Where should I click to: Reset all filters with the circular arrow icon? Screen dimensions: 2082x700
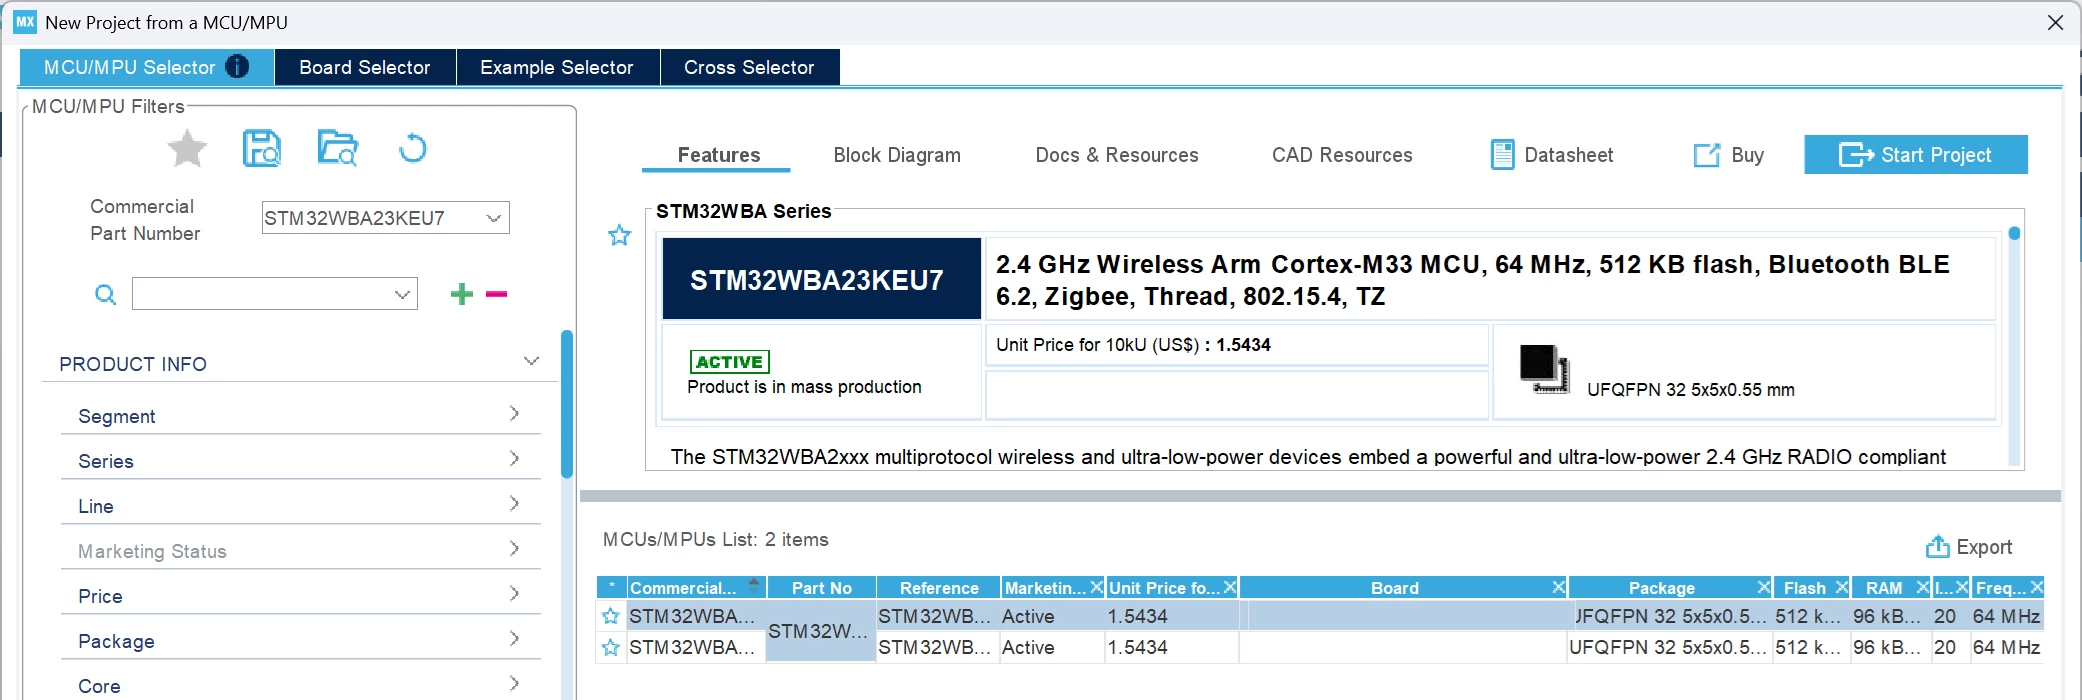412,148
